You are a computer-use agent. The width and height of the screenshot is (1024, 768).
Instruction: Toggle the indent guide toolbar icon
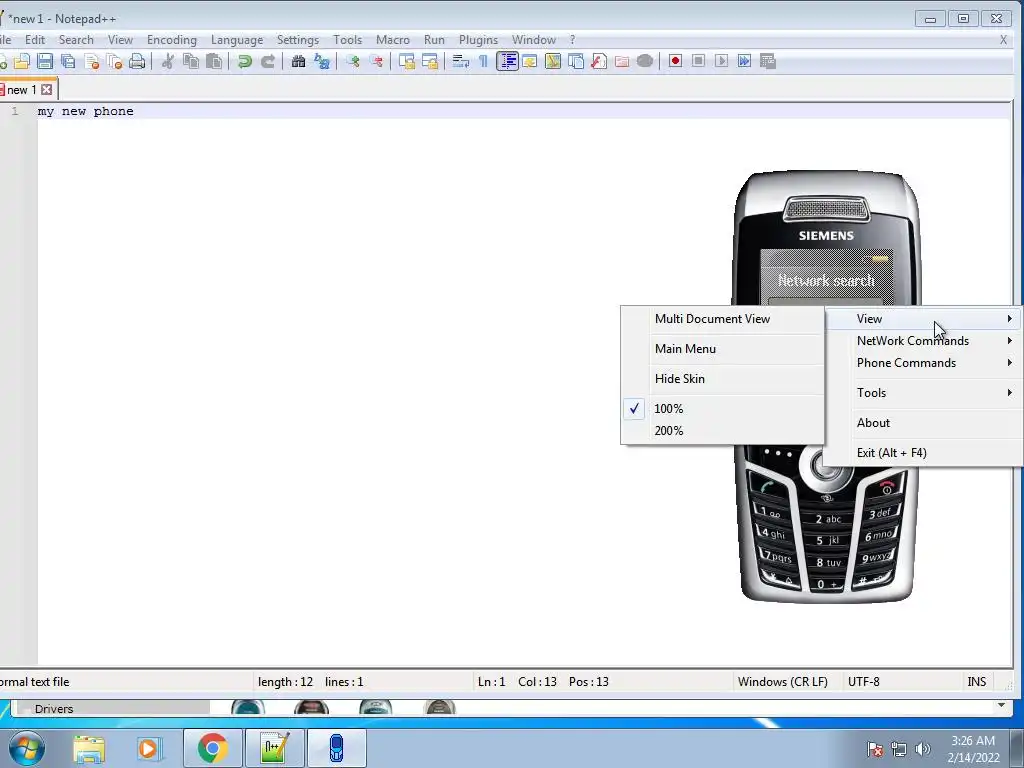507,61
